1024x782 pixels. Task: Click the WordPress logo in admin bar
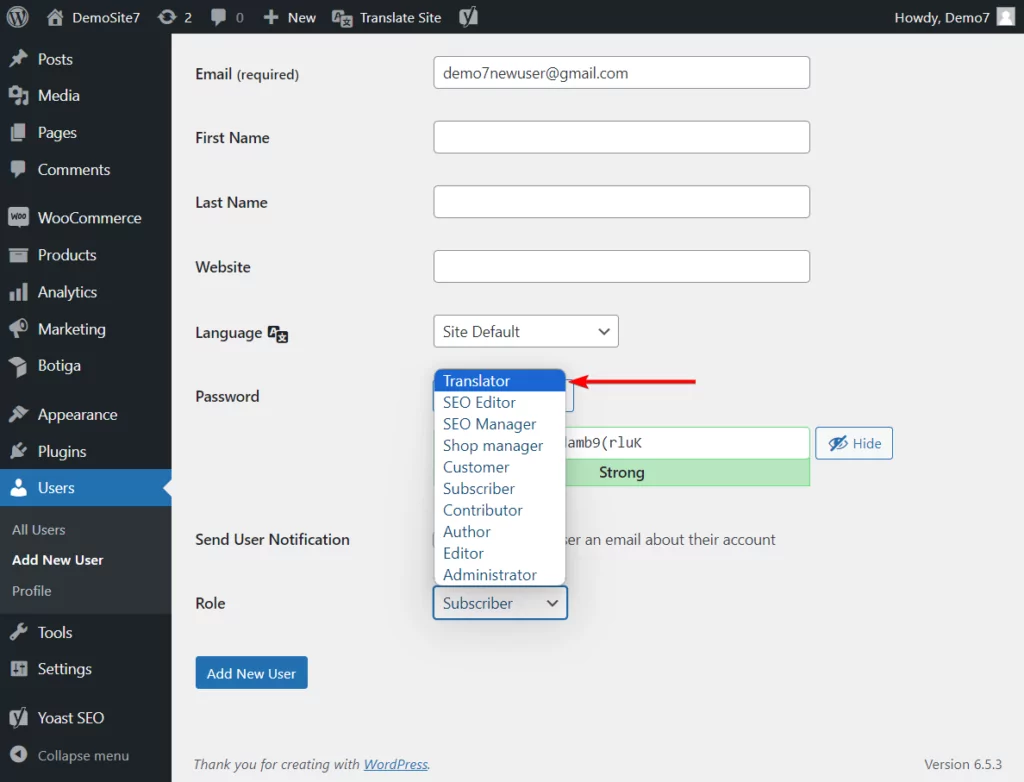click(18, 17)
